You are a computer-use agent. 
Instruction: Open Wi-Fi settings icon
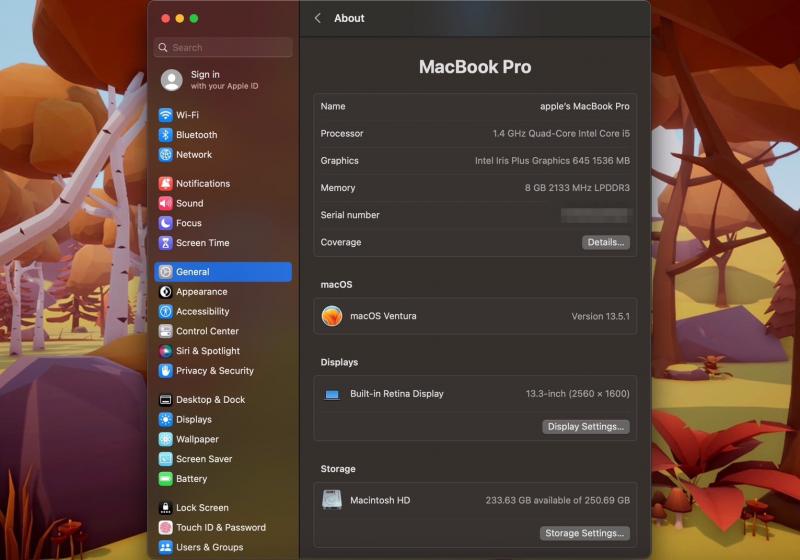click(x=165, y=115)
